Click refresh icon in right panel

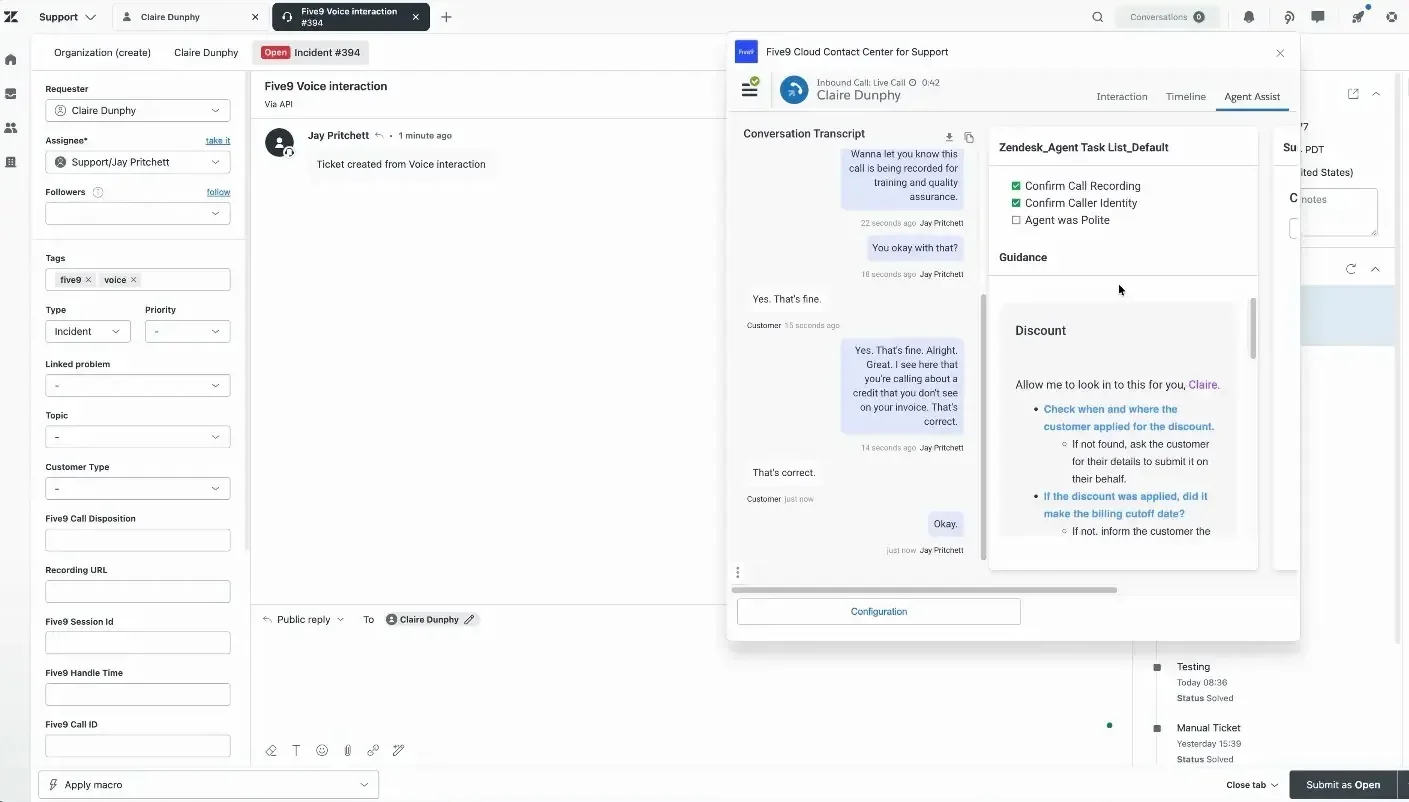1351,269
